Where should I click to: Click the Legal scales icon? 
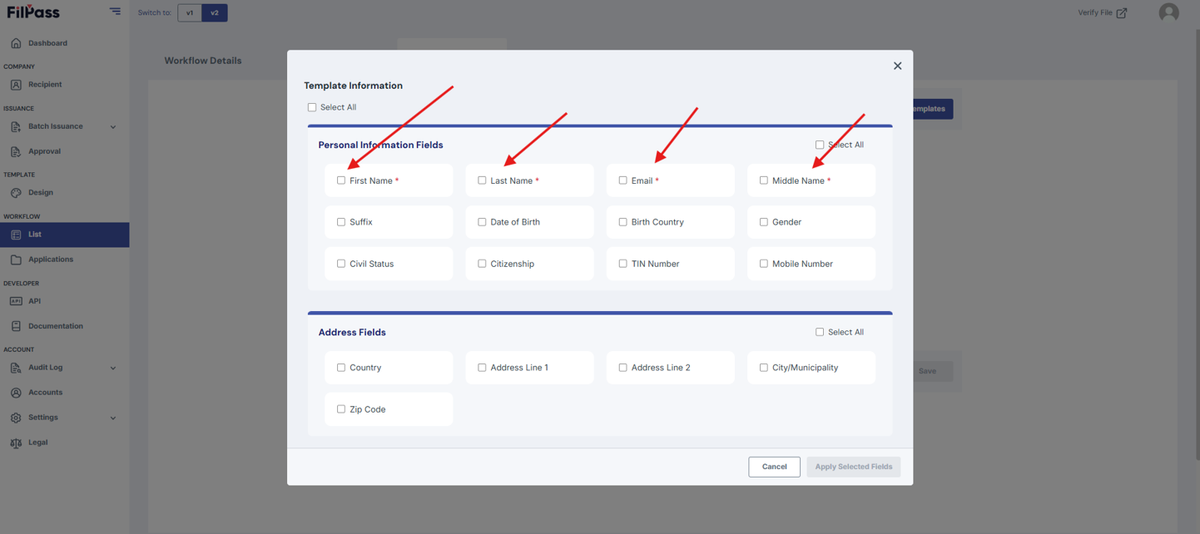[x=16, y=442]
